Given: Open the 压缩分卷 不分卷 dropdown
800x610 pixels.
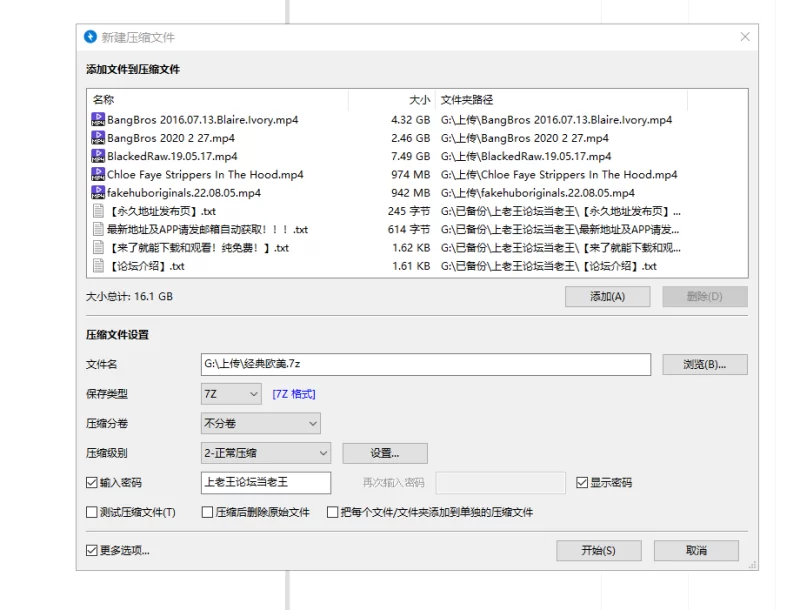Looking at the screenshot, I should click(x=261, y=423).
